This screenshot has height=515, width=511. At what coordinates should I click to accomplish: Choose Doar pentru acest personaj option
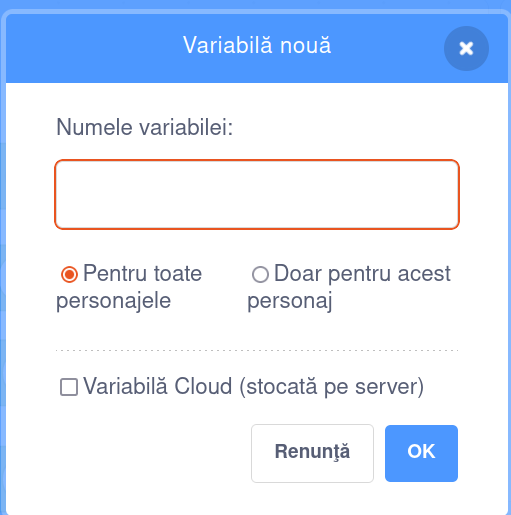tap(260, 275)
